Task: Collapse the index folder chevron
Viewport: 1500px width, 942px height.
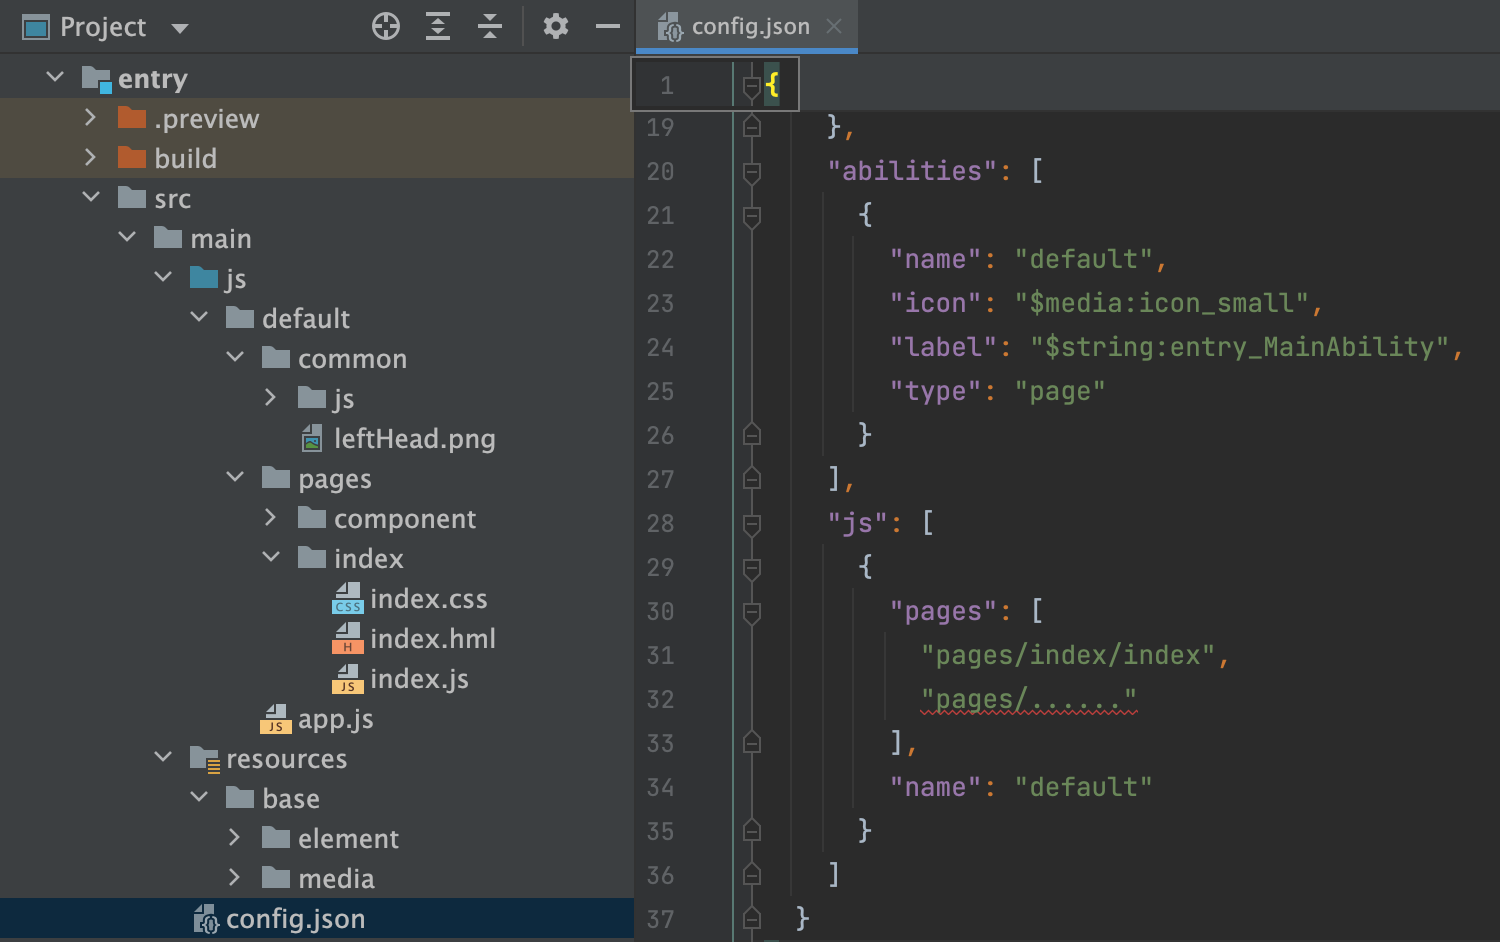Action: click(x=271, y=557)
